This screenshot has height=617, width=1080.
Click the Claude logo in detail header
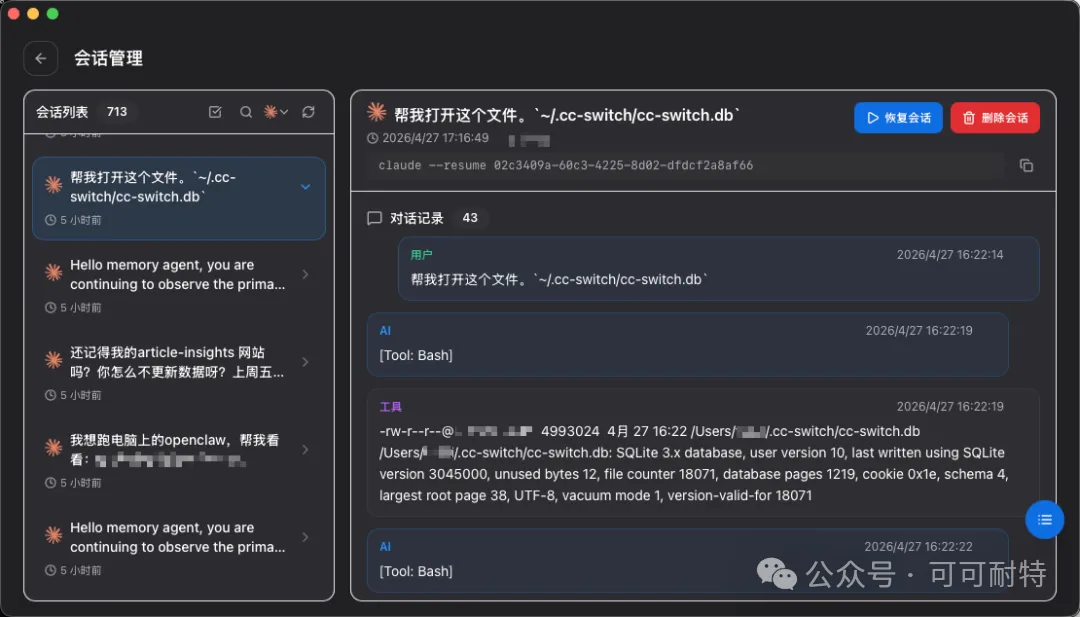[x=376, y=112]
